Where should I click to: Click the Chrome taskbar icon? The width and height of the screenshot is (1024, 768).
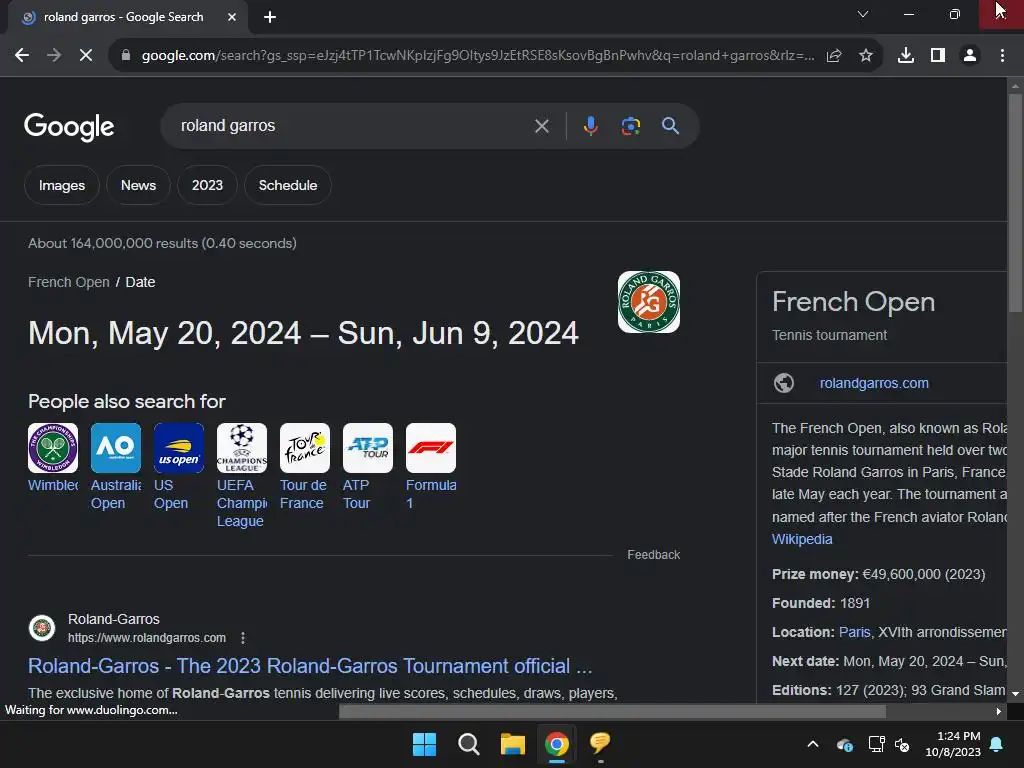click(556, 744)
